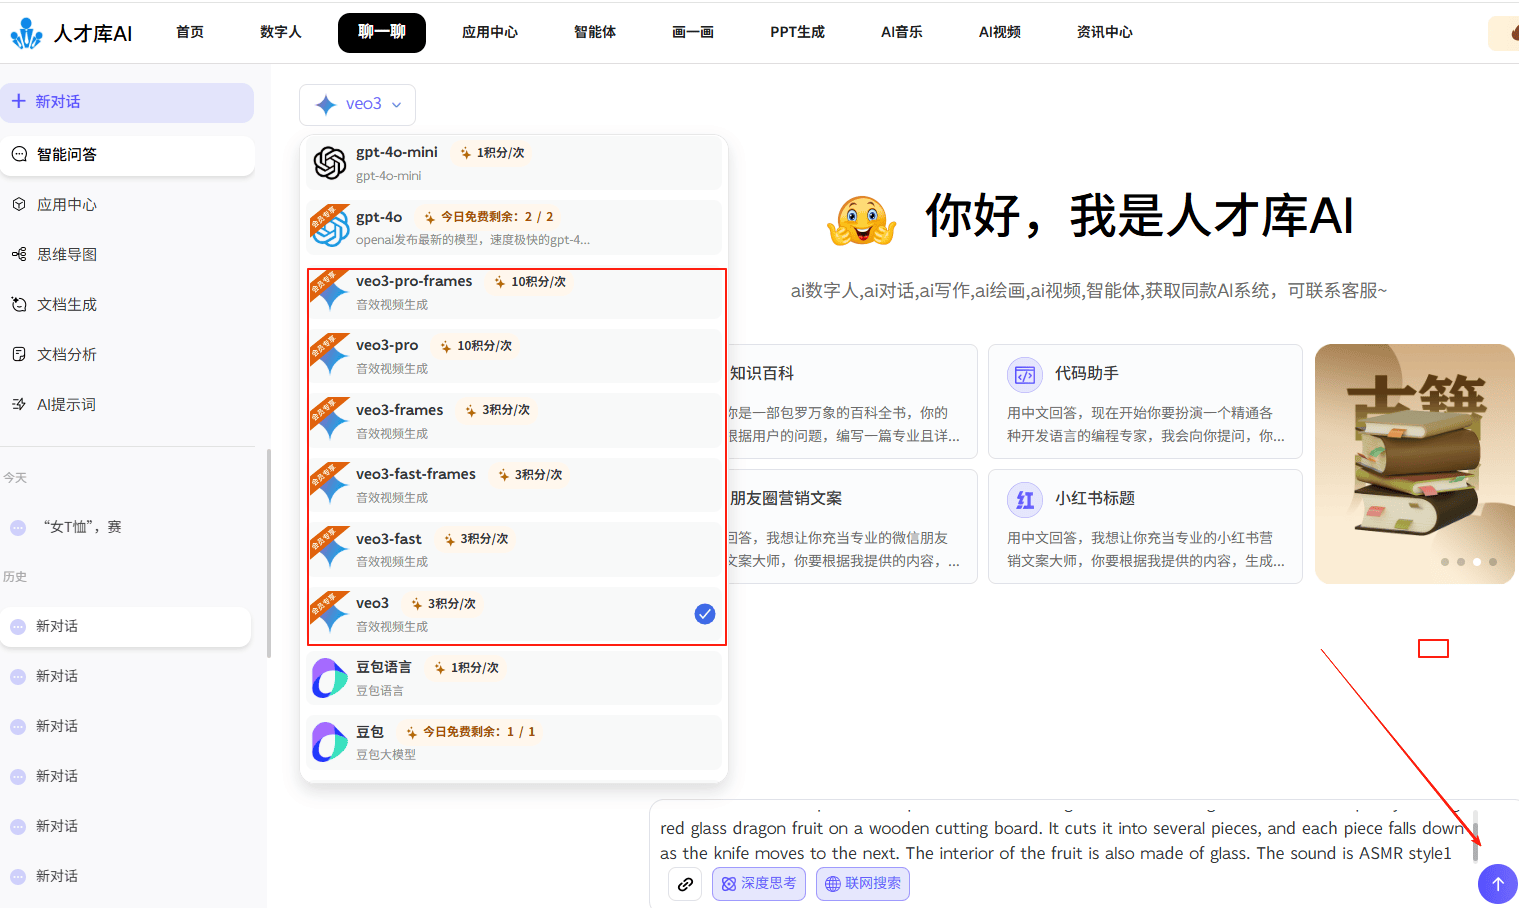Open the 代码助手 prompt card
This screenshot has height=908, width=1519.
tap(1145, 402)
